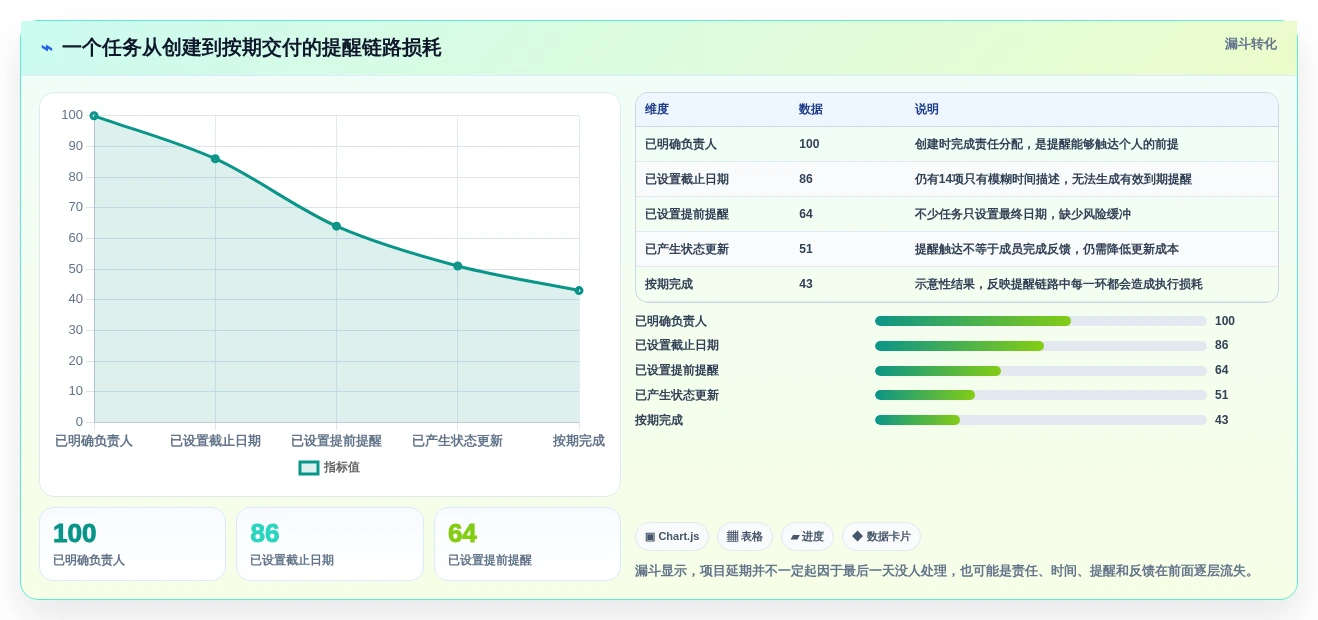Select table row cell 已设置提前提醒
Viewport: 1318px width, 620px height.
coord(687,214)
